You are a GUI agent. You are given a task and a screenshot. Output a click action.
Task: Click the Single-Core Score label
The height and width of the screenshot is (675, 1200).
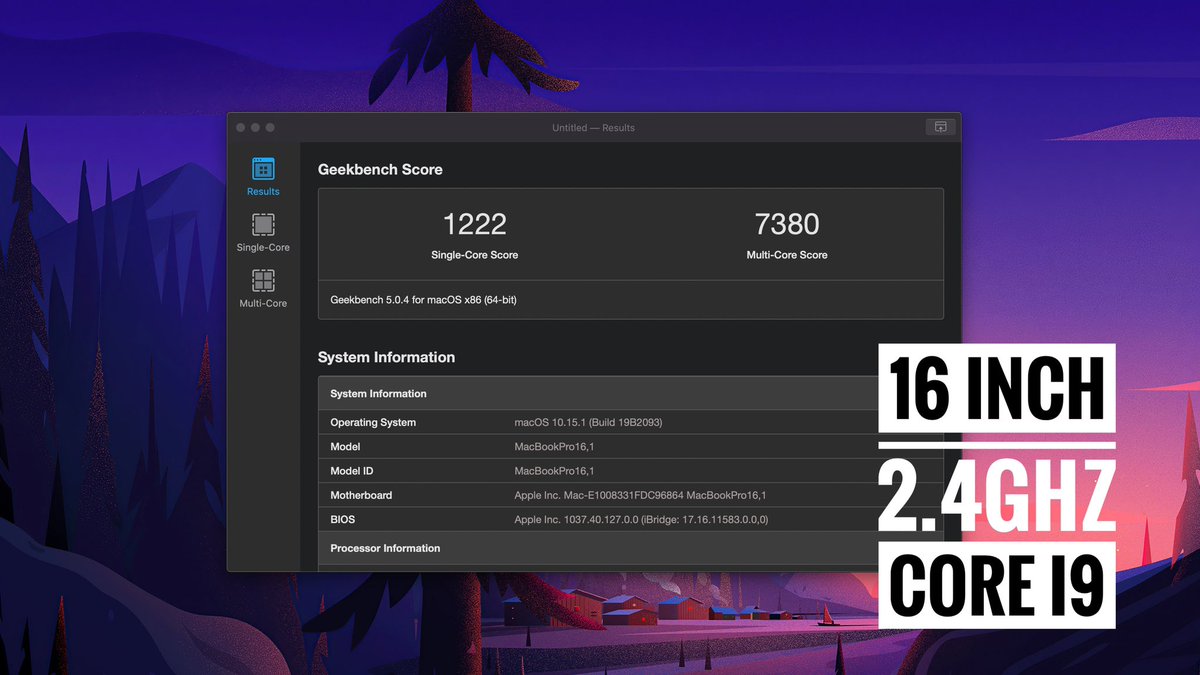pos(475,255)
